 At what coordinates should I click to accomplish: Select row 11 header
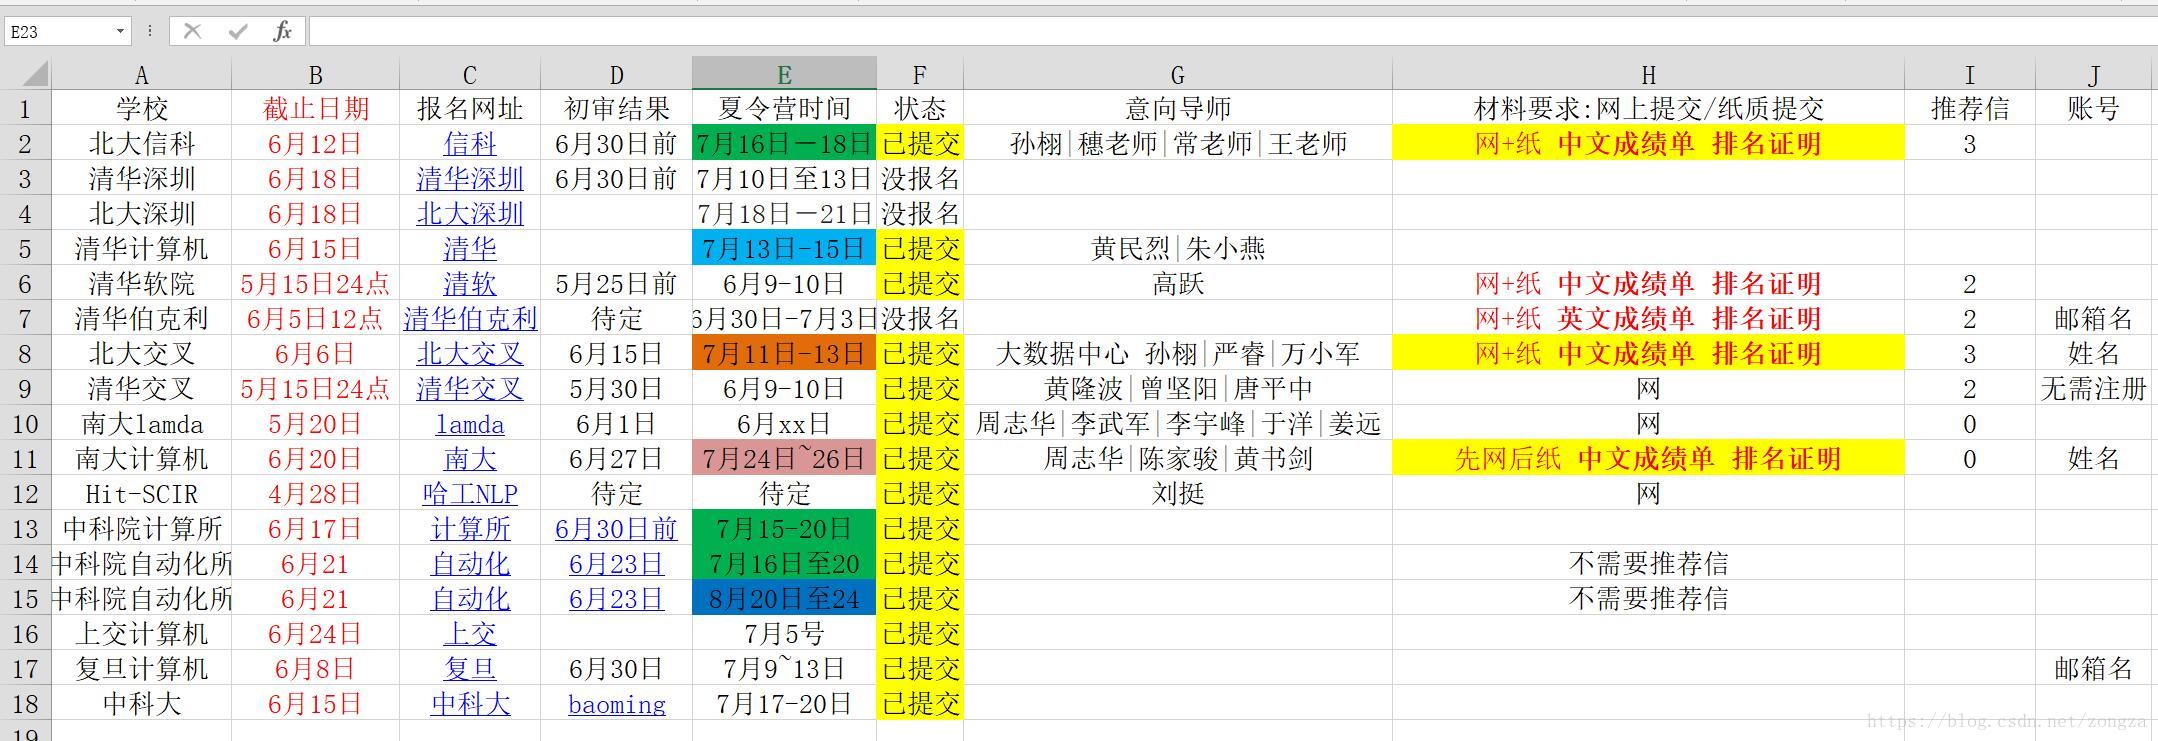pos(25,459)
